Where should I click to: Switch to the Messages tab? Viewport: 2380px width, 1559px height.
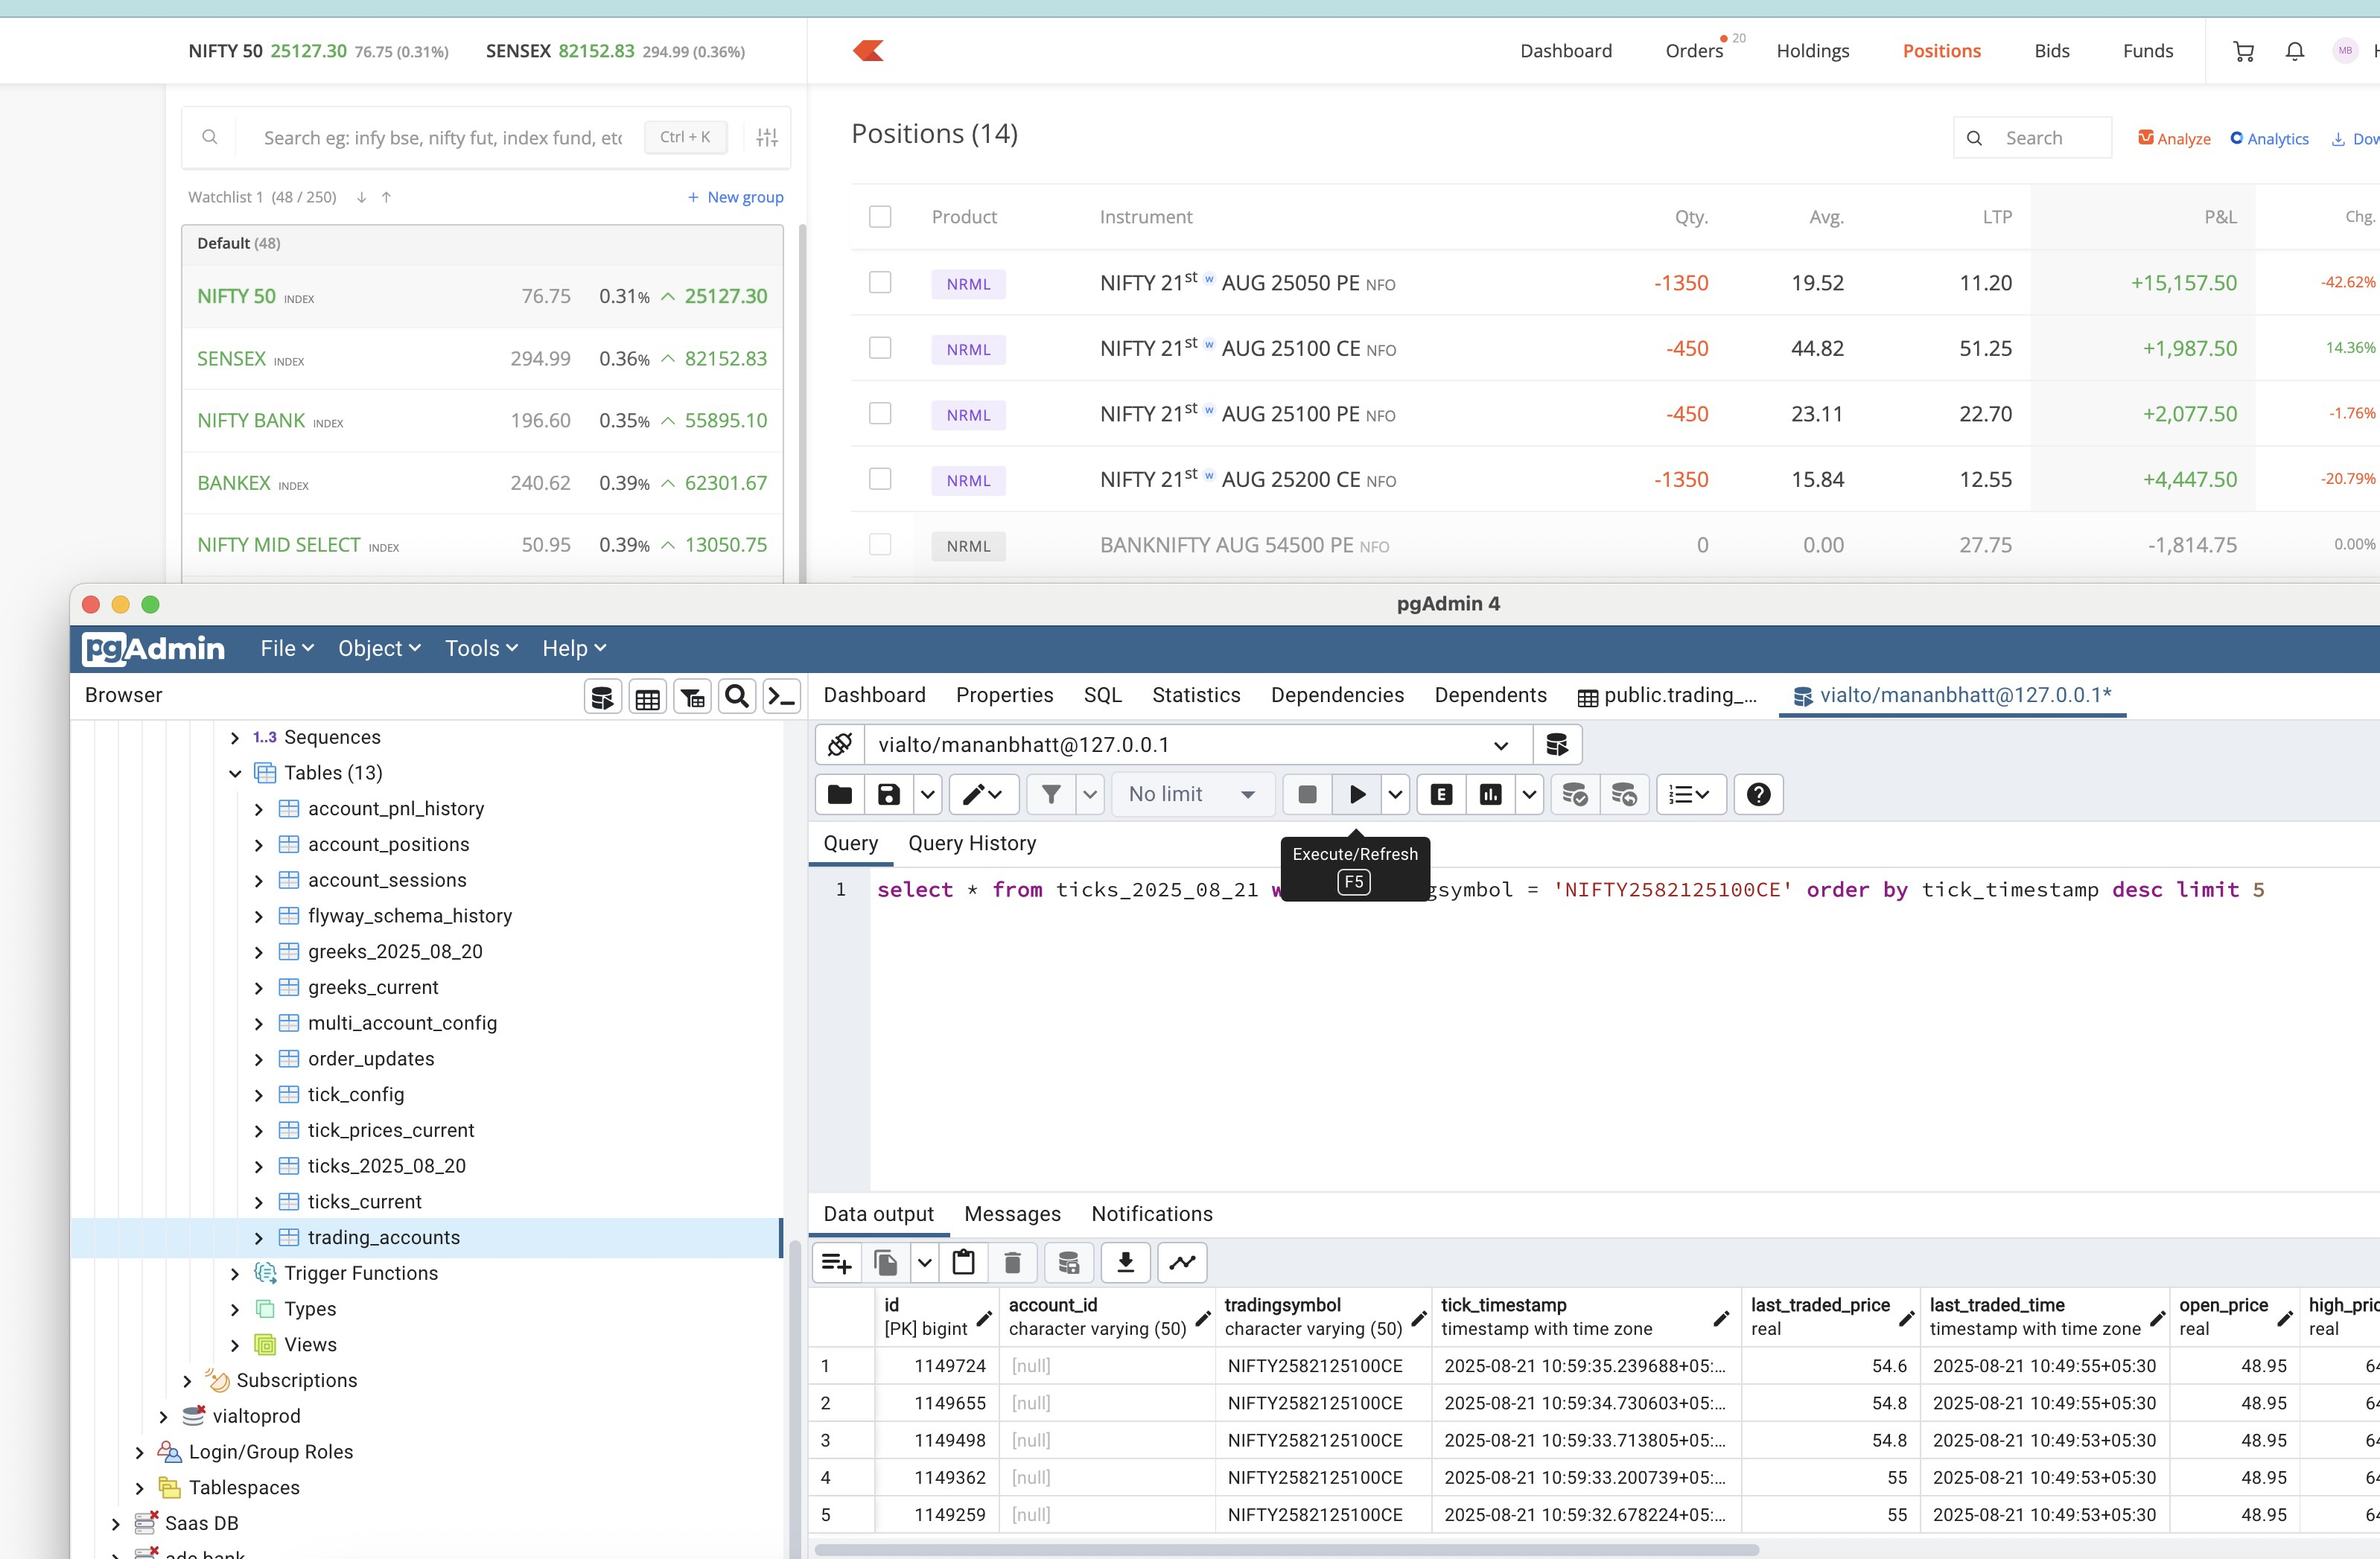pos(1012,1214)
